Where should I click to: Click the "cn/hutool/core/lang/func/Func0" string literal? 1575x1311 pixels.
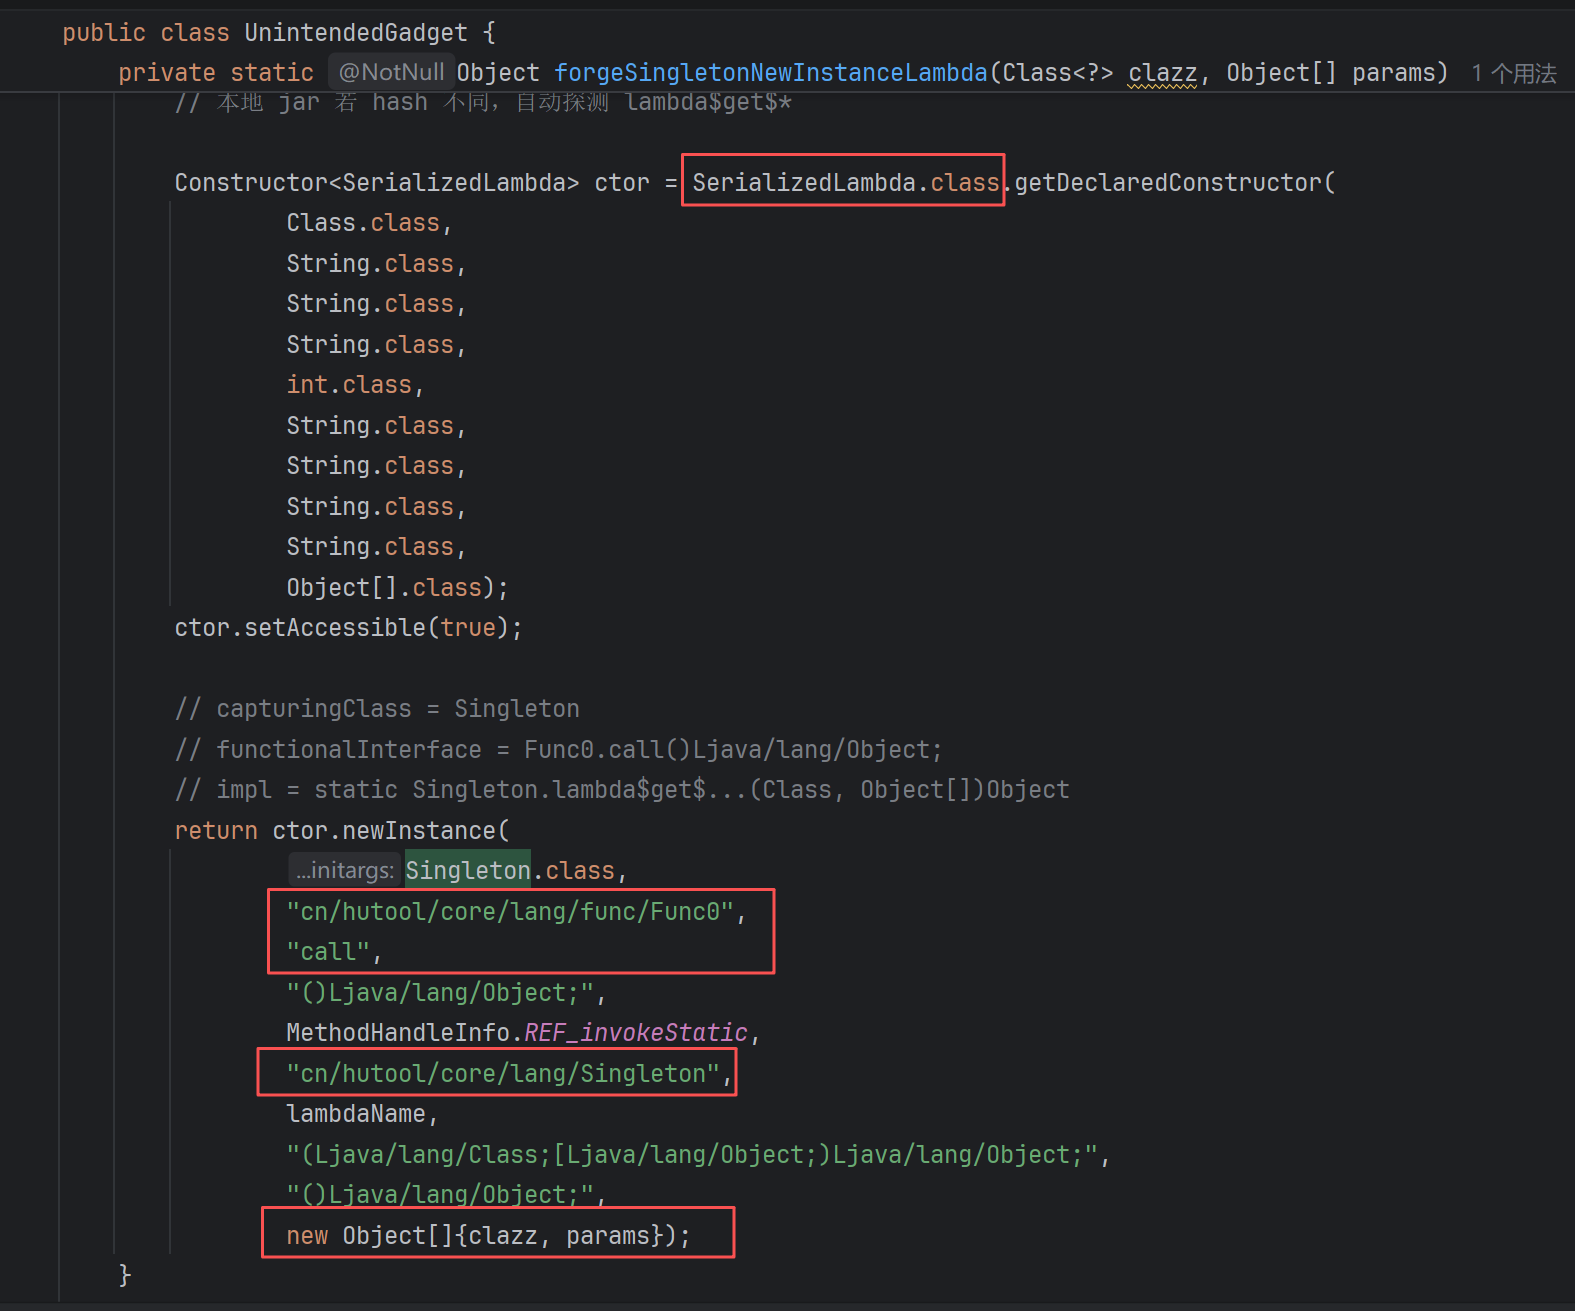pyautogui.click(x=510, y=912)
